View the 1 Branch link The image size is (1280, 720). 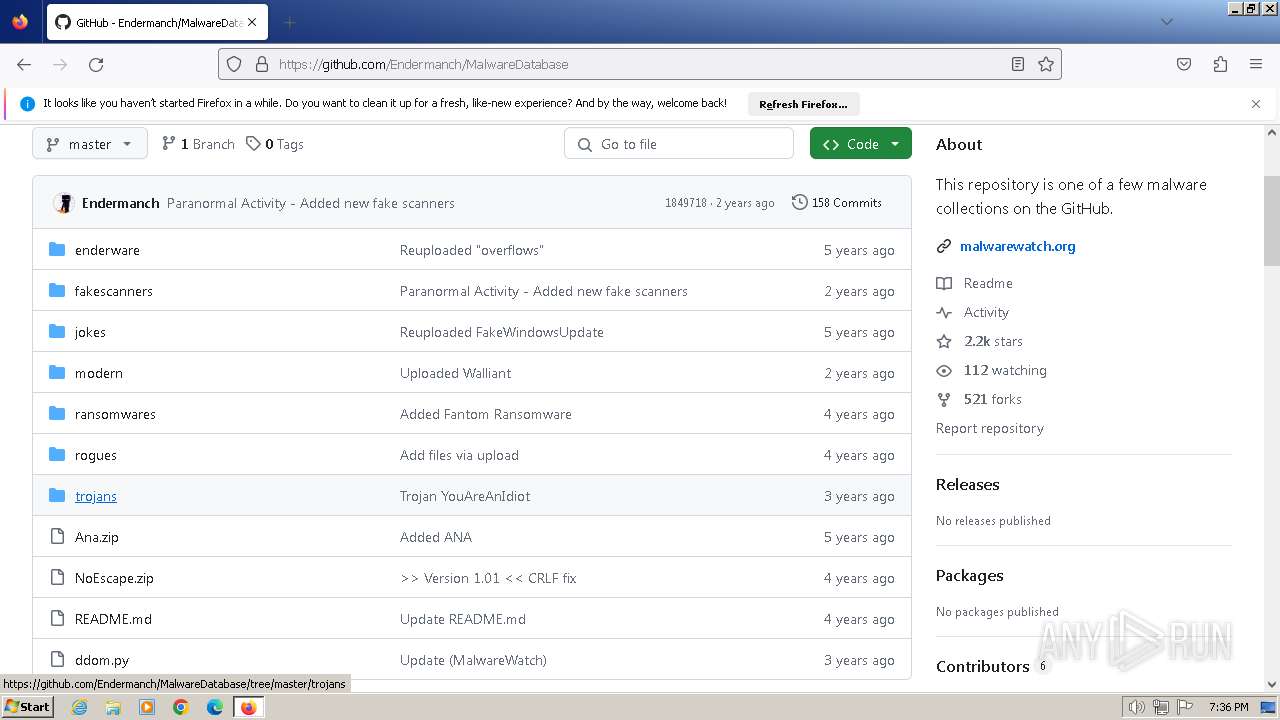pyautogui.click(x=198, y=144)
